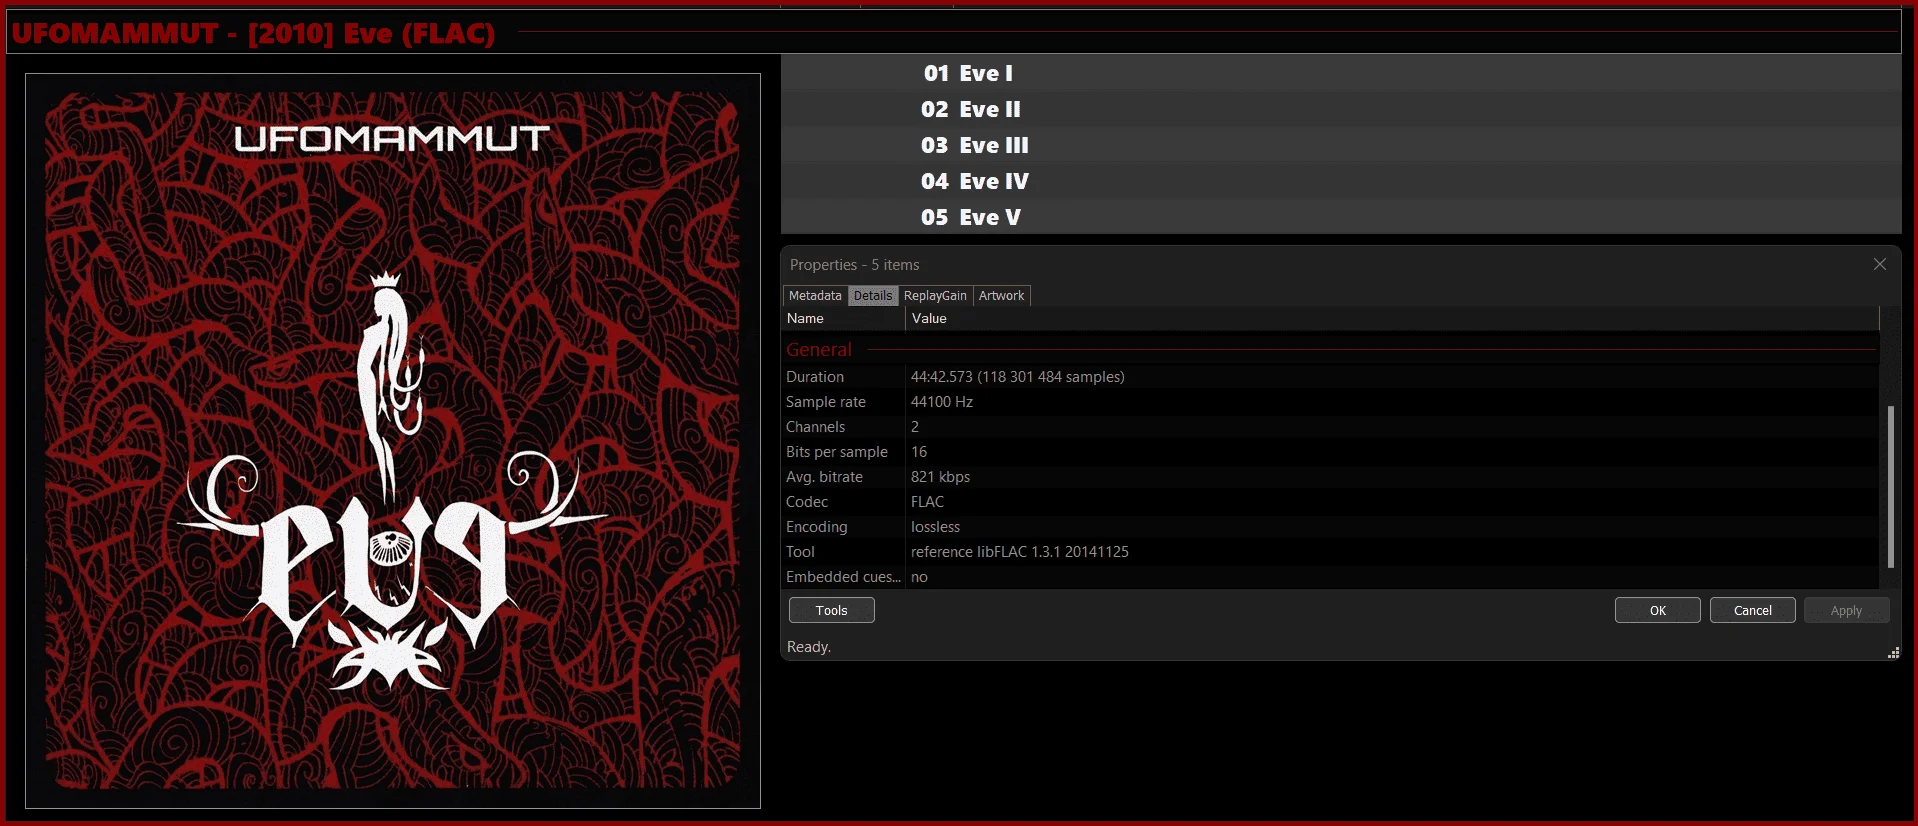Screen dimensions: 1918x826
Task: Select the Encoding value lossless
Action: 935,527
